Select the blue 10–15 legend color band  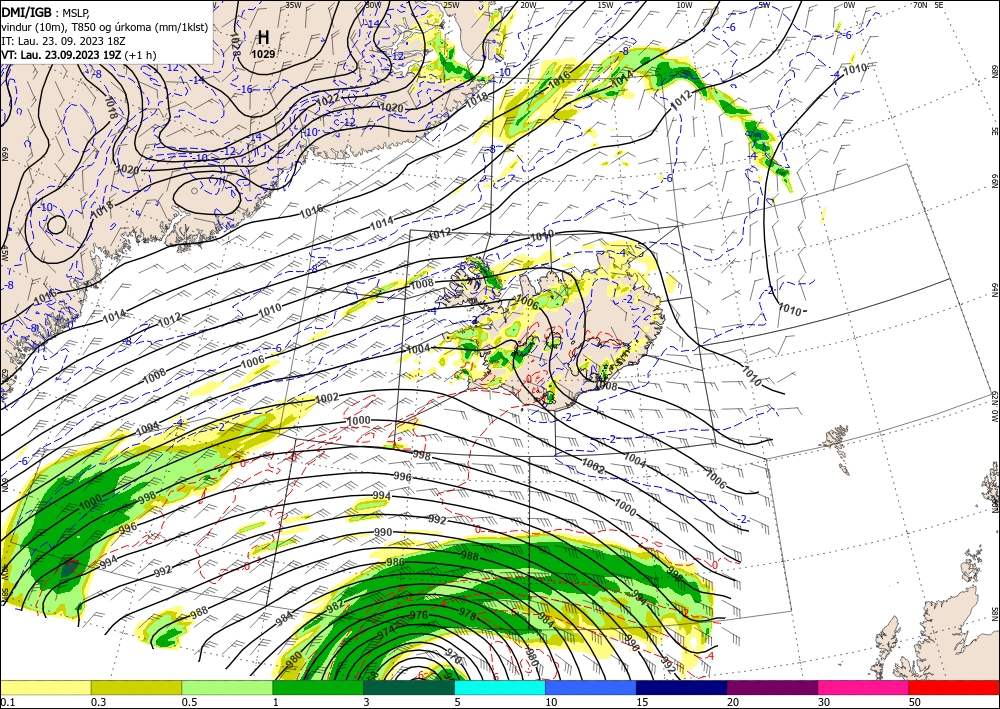pos(591,687)
